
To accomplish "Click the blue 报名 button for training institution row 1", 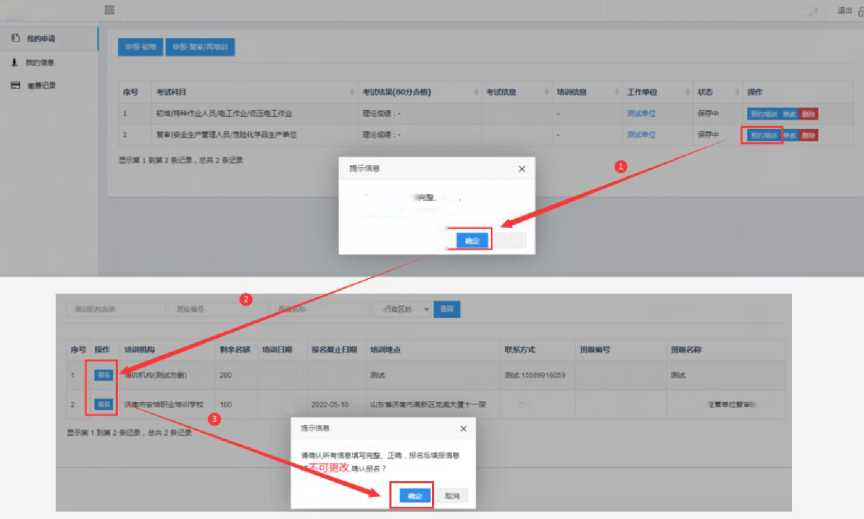I will (104, 375).
